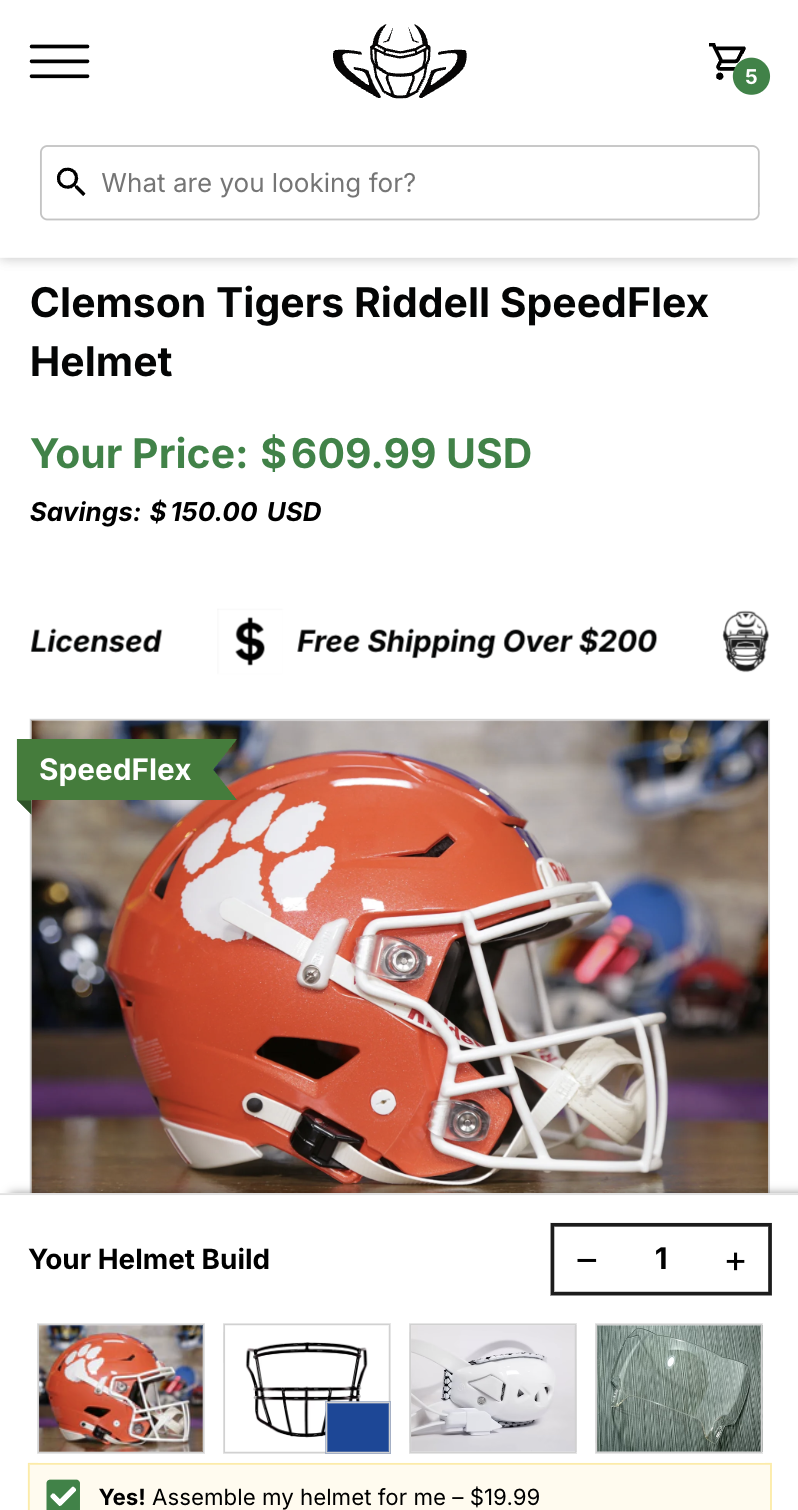
Task: Click the search magnifier icon
Action: tap(71, 182)
